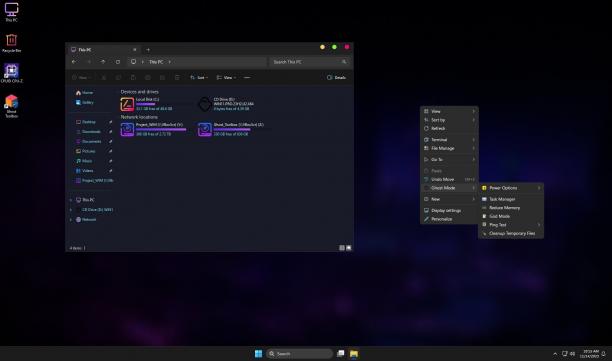Open Go To submenu in context menu
The height and width of the screenshot is (361, 612).
coord(449,160)
